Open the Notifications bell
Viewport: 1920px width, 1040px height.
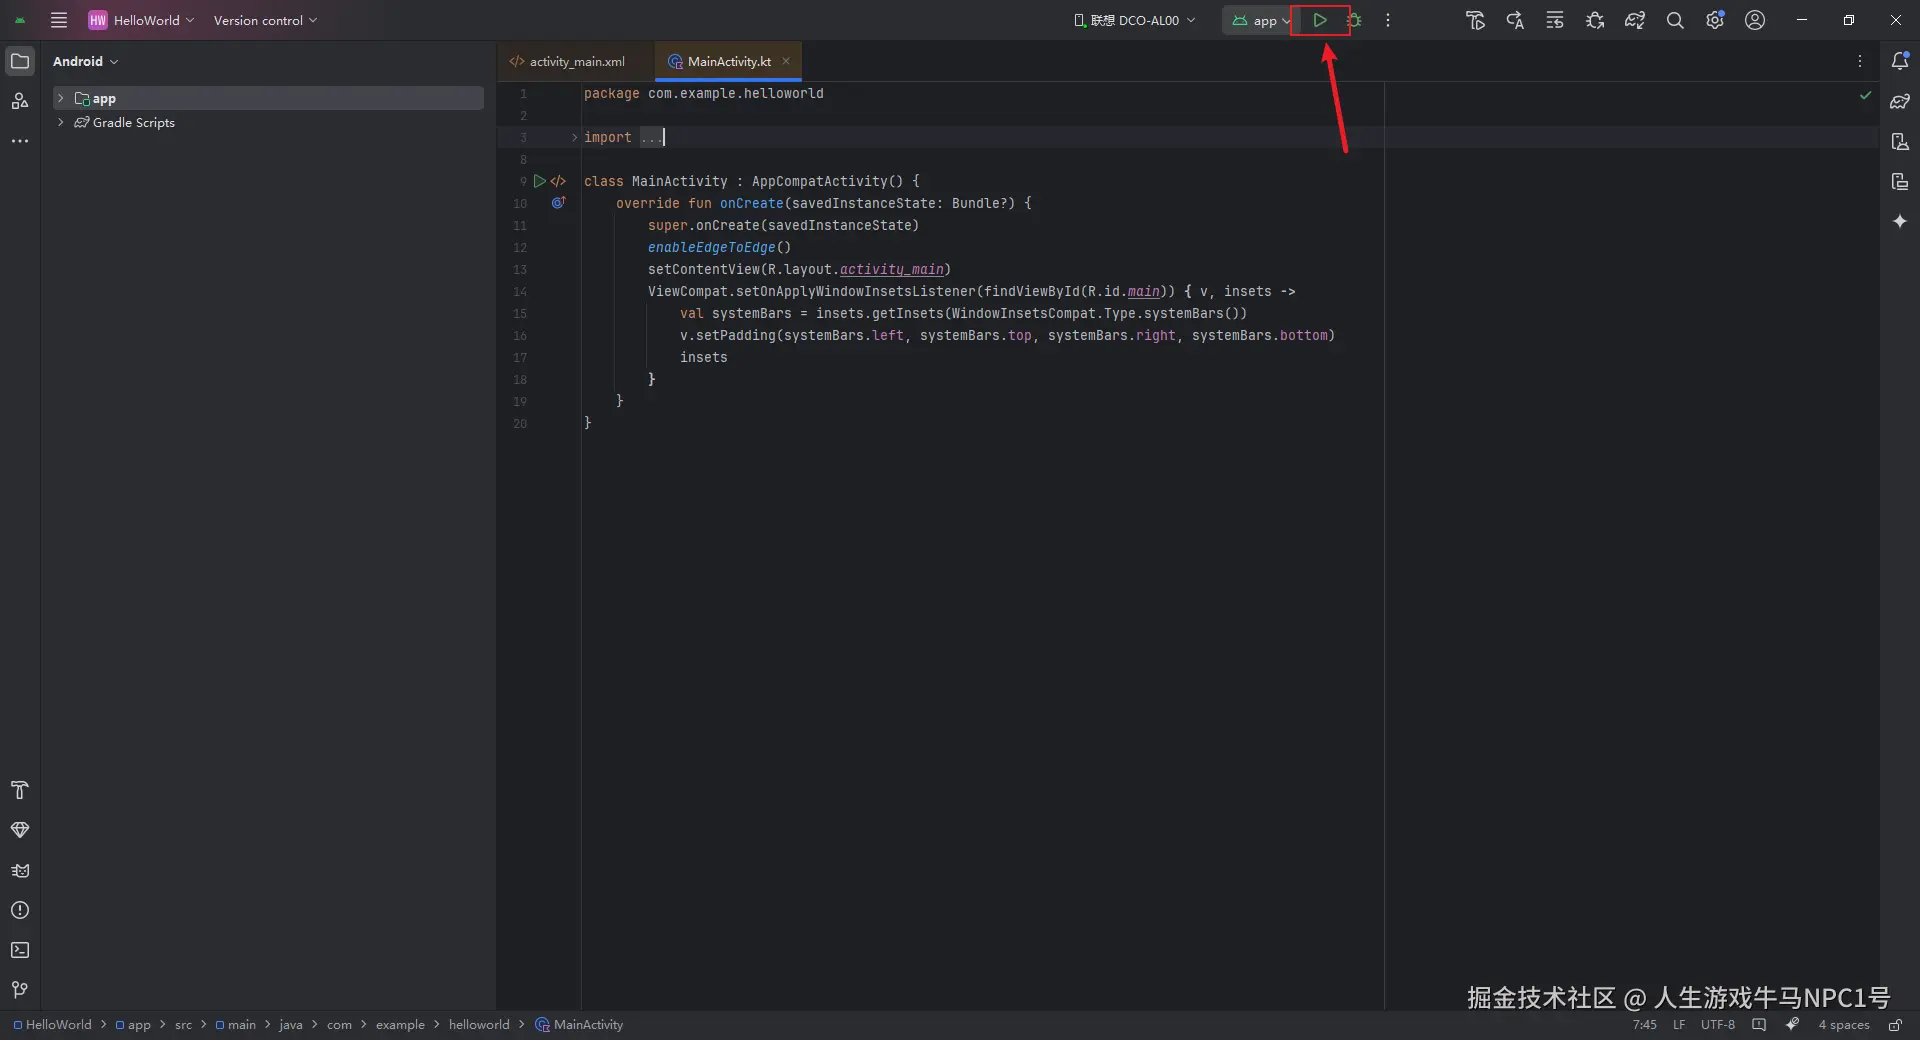click(x=1900, y=61)
